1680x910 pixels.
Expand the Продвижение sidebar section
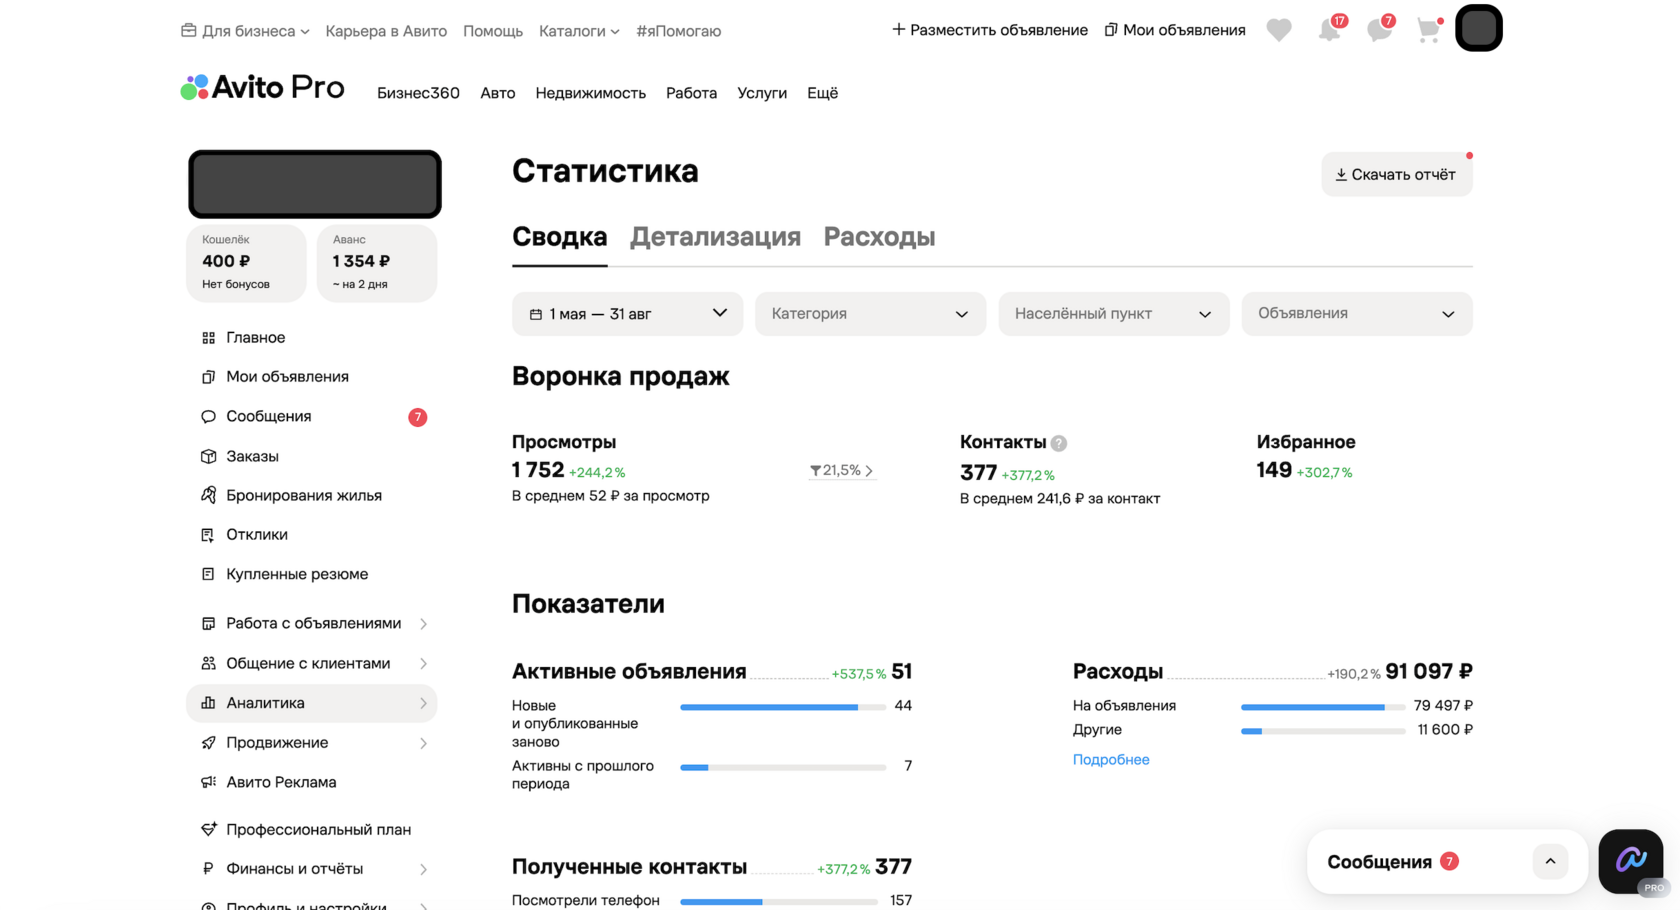(312, 743)
